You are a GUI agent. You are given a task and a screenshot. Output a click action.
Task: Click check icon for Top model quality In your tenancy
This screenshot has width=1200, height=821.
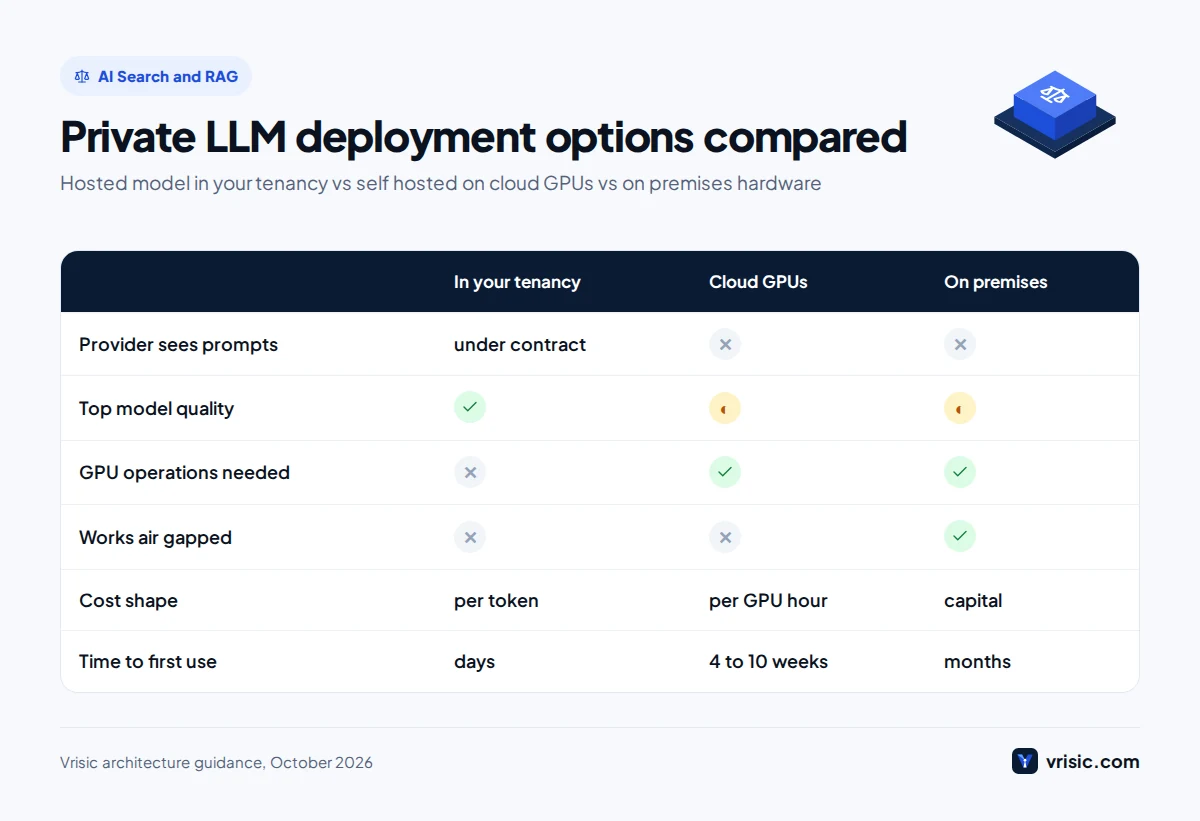click(x=470, y=408)
